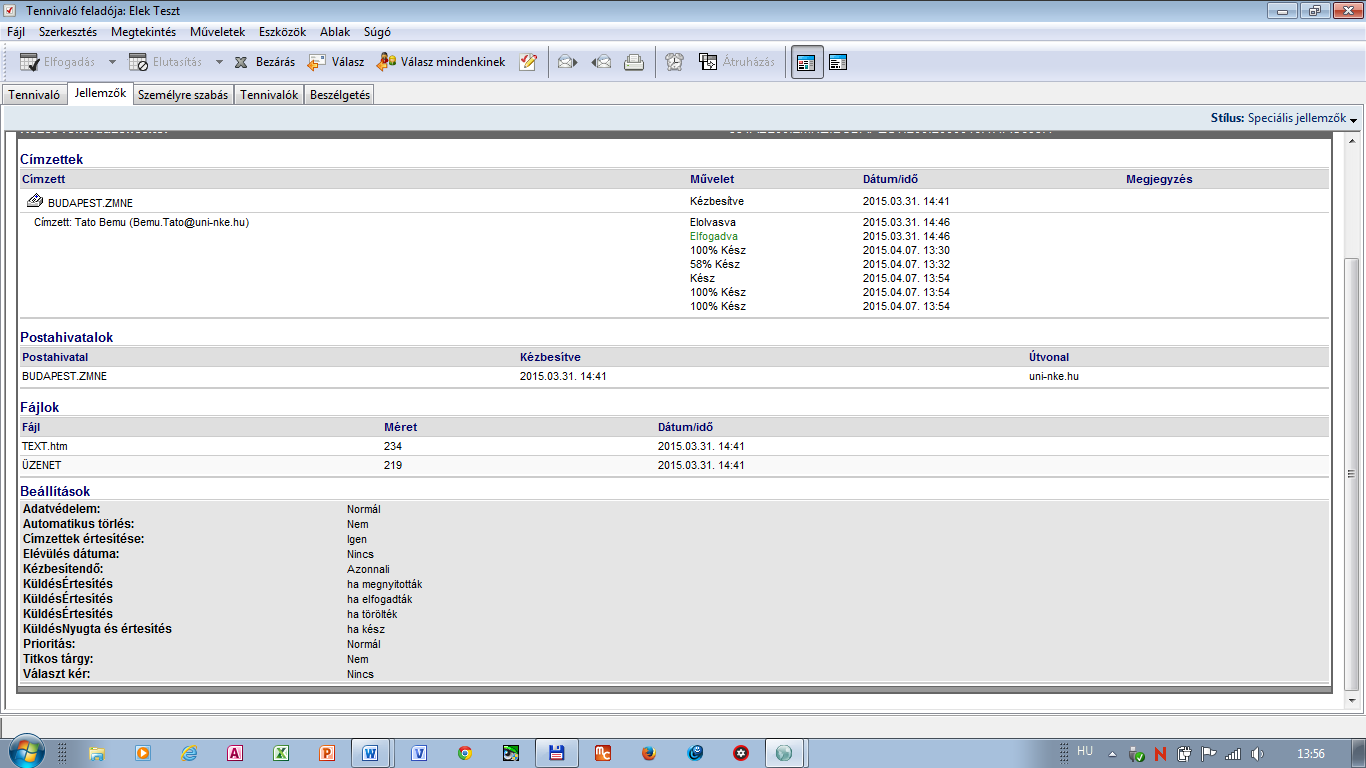
Task: Open the Megtekintés menu
Action: pyautogui.click(x=143, y=32)
